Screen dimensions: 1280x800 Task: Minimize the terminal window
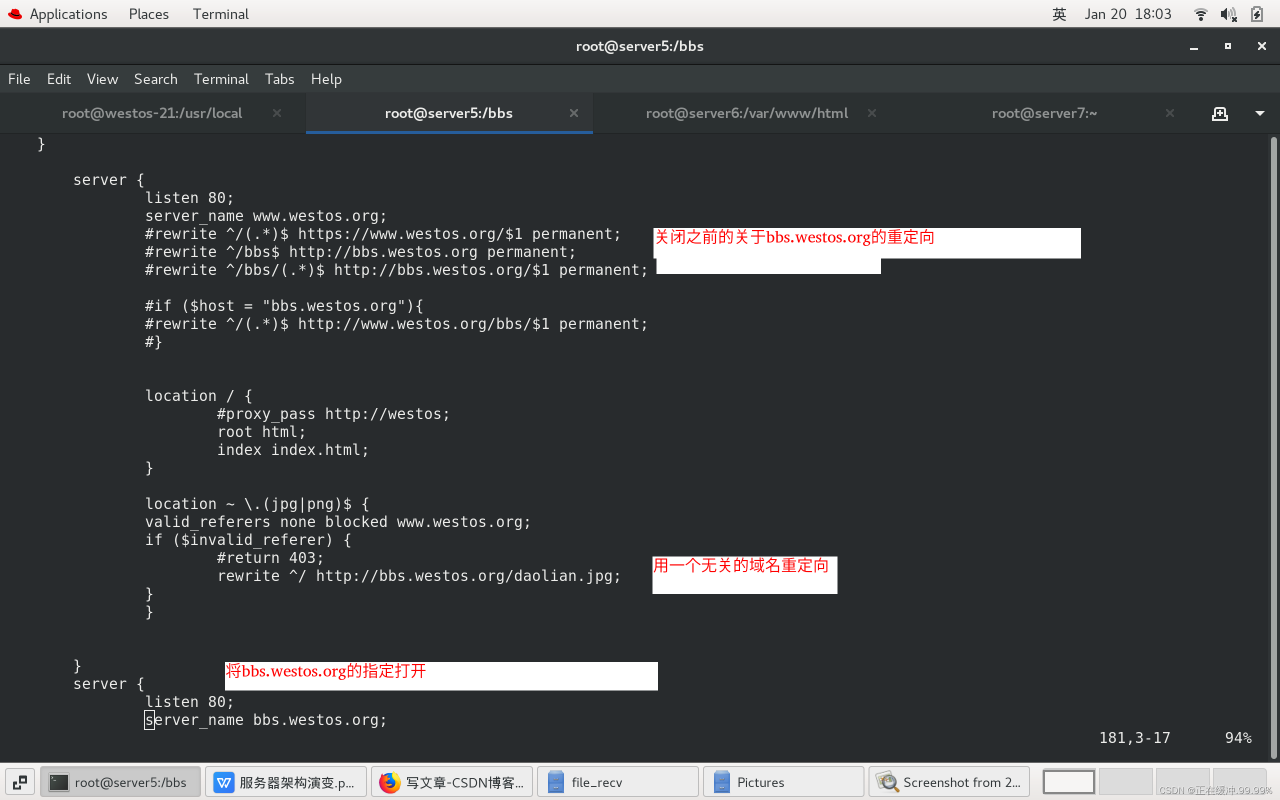(x=1194, y=46)
